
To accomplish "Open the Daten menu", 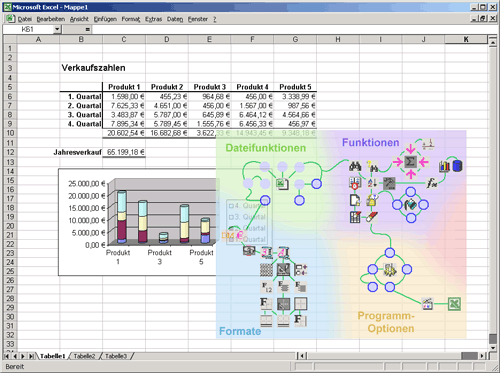I will pyautogui.click(x=175, y=19).
